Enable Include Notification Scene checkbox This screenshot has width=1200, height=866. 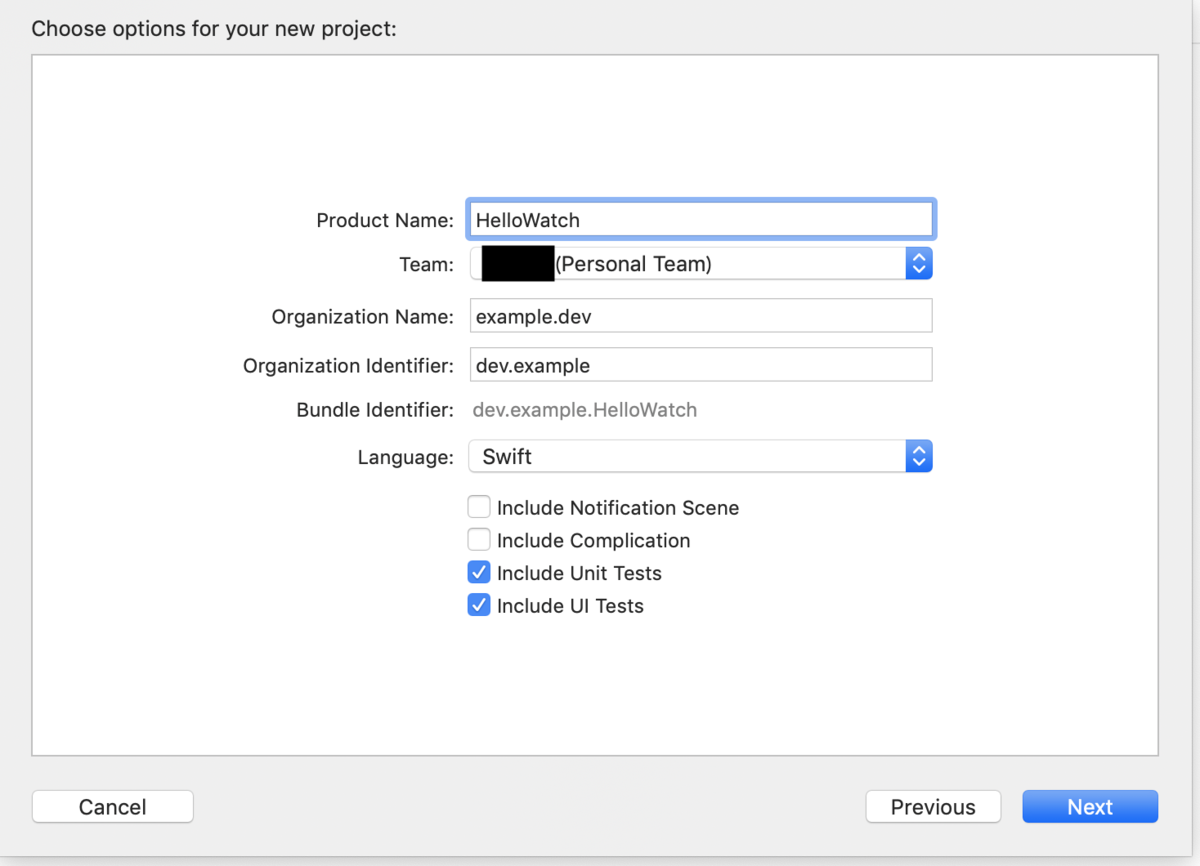[480, 508]
